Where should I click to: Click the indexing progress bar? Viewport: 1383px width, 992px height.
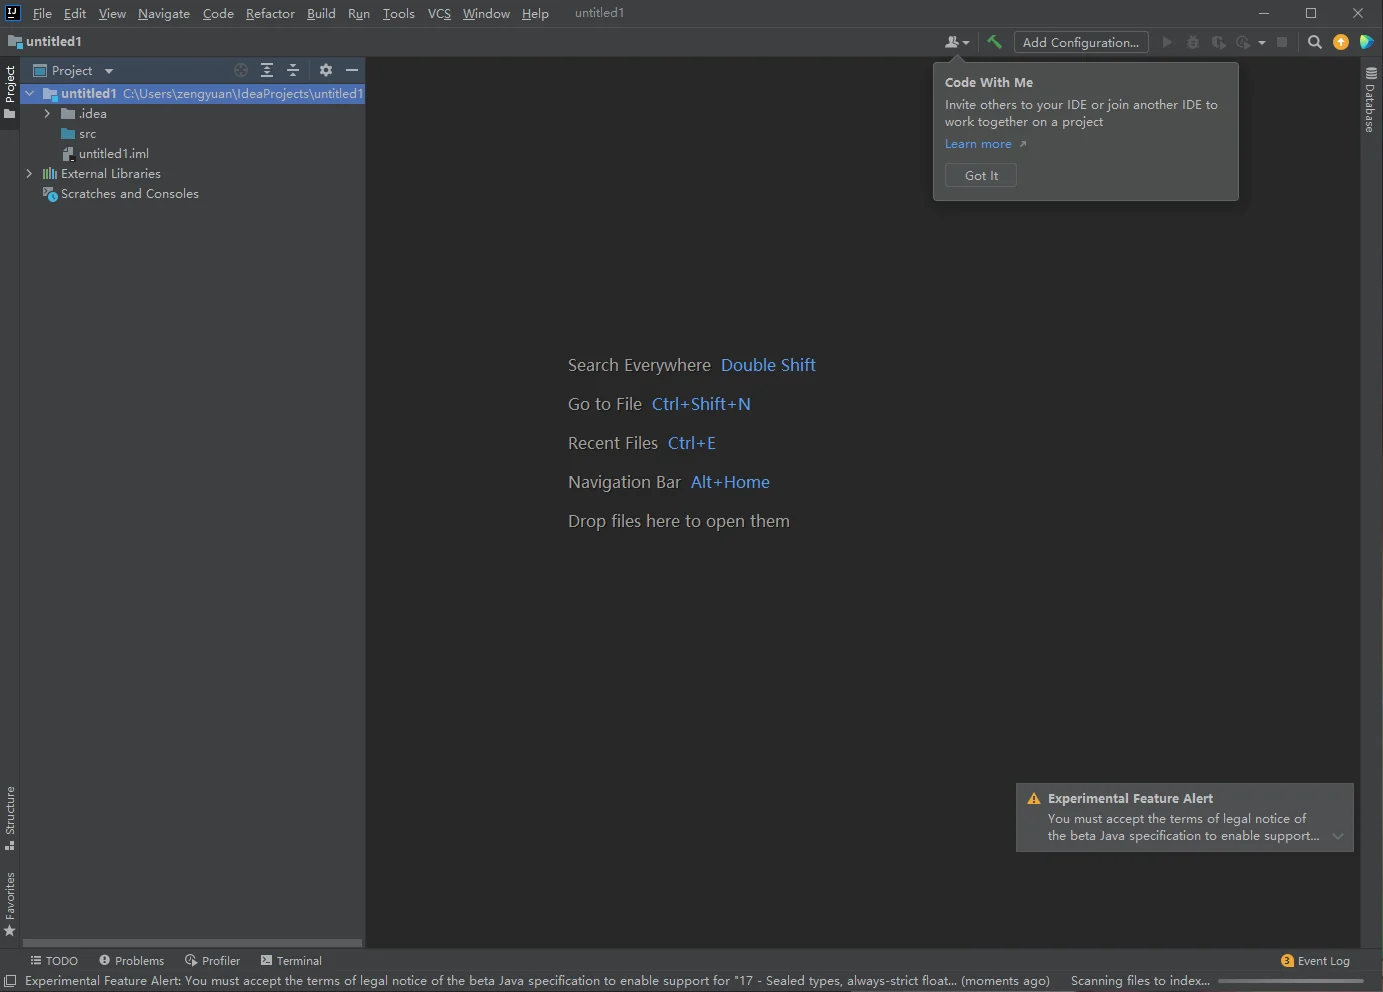pos(1291,981)
